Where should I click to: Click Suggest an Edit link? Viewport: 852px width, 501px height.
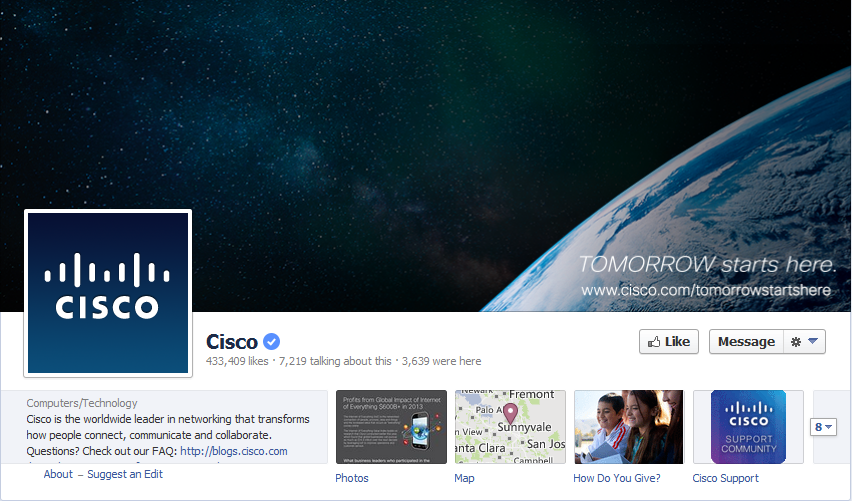click(x=125, y=474)
